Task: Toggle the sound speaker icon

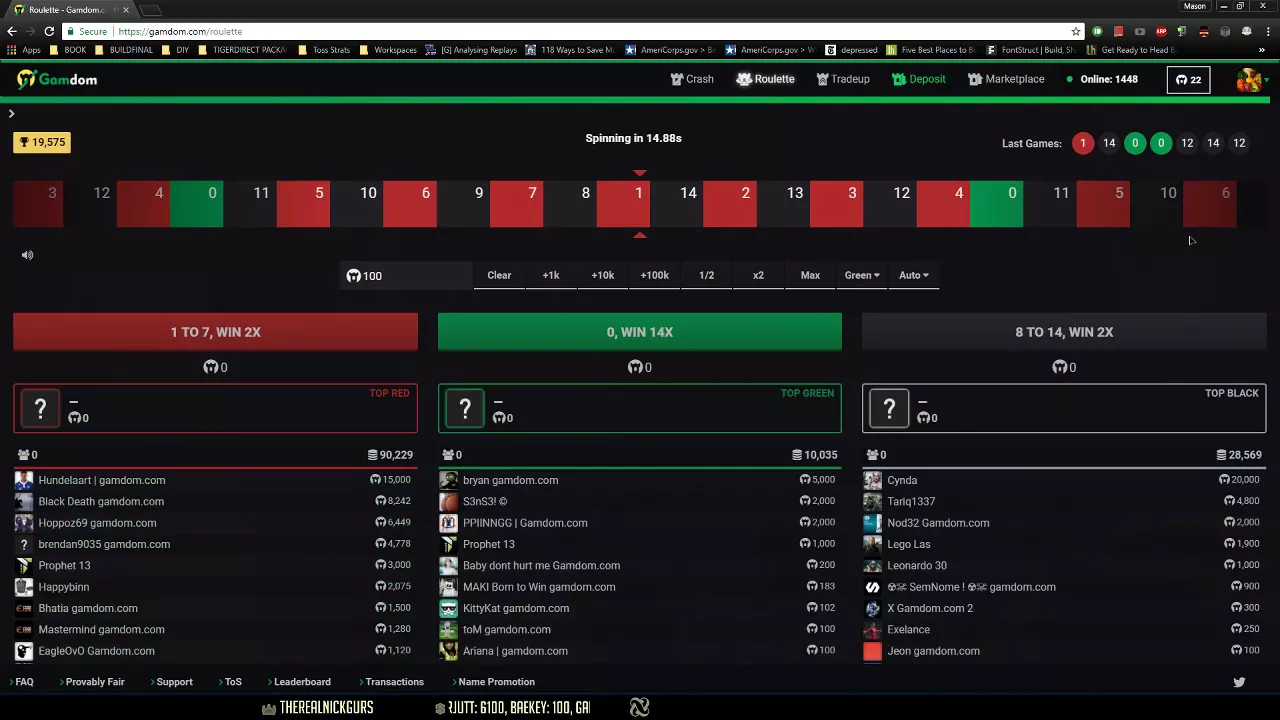Action: [28, 255]
